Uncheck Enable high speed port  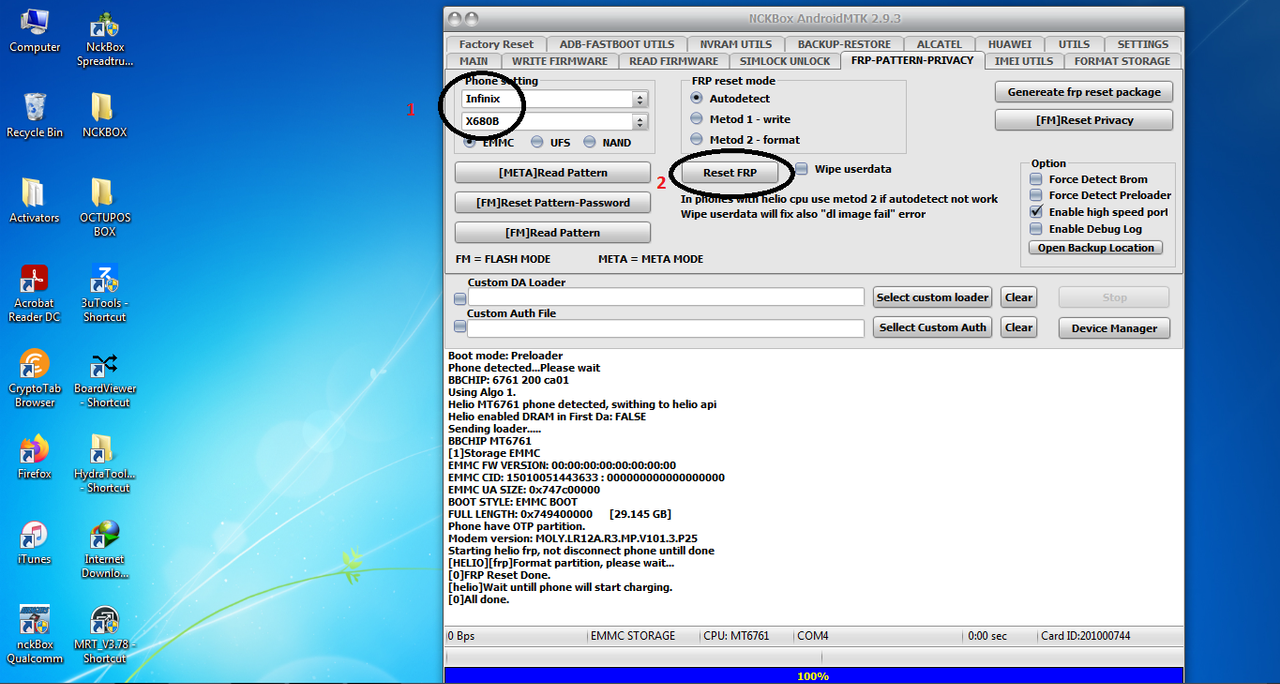point(1036,212)
